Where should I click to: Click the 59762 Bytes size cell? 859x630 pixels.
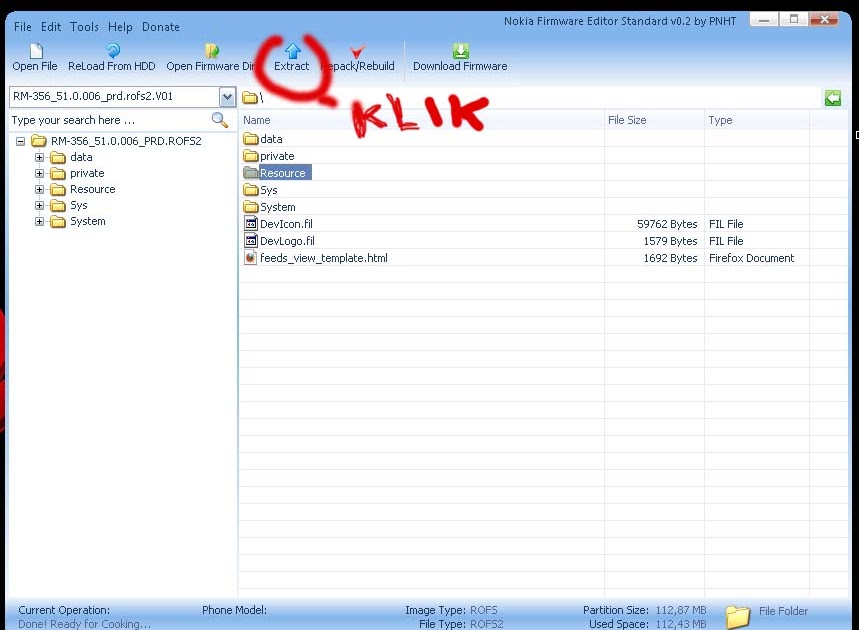[667, 224]
